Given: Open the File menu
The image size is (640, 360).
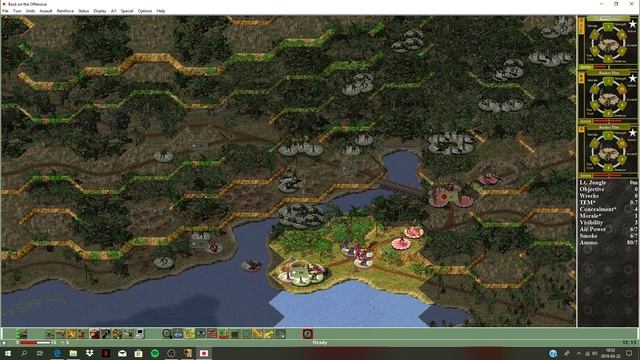Looking at the screenshot, I should point(5,11).
